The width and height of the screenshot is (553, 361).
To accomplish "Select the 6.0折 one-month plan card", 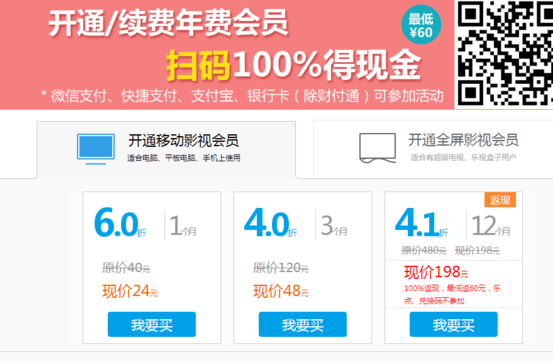I will coord(152,268).
